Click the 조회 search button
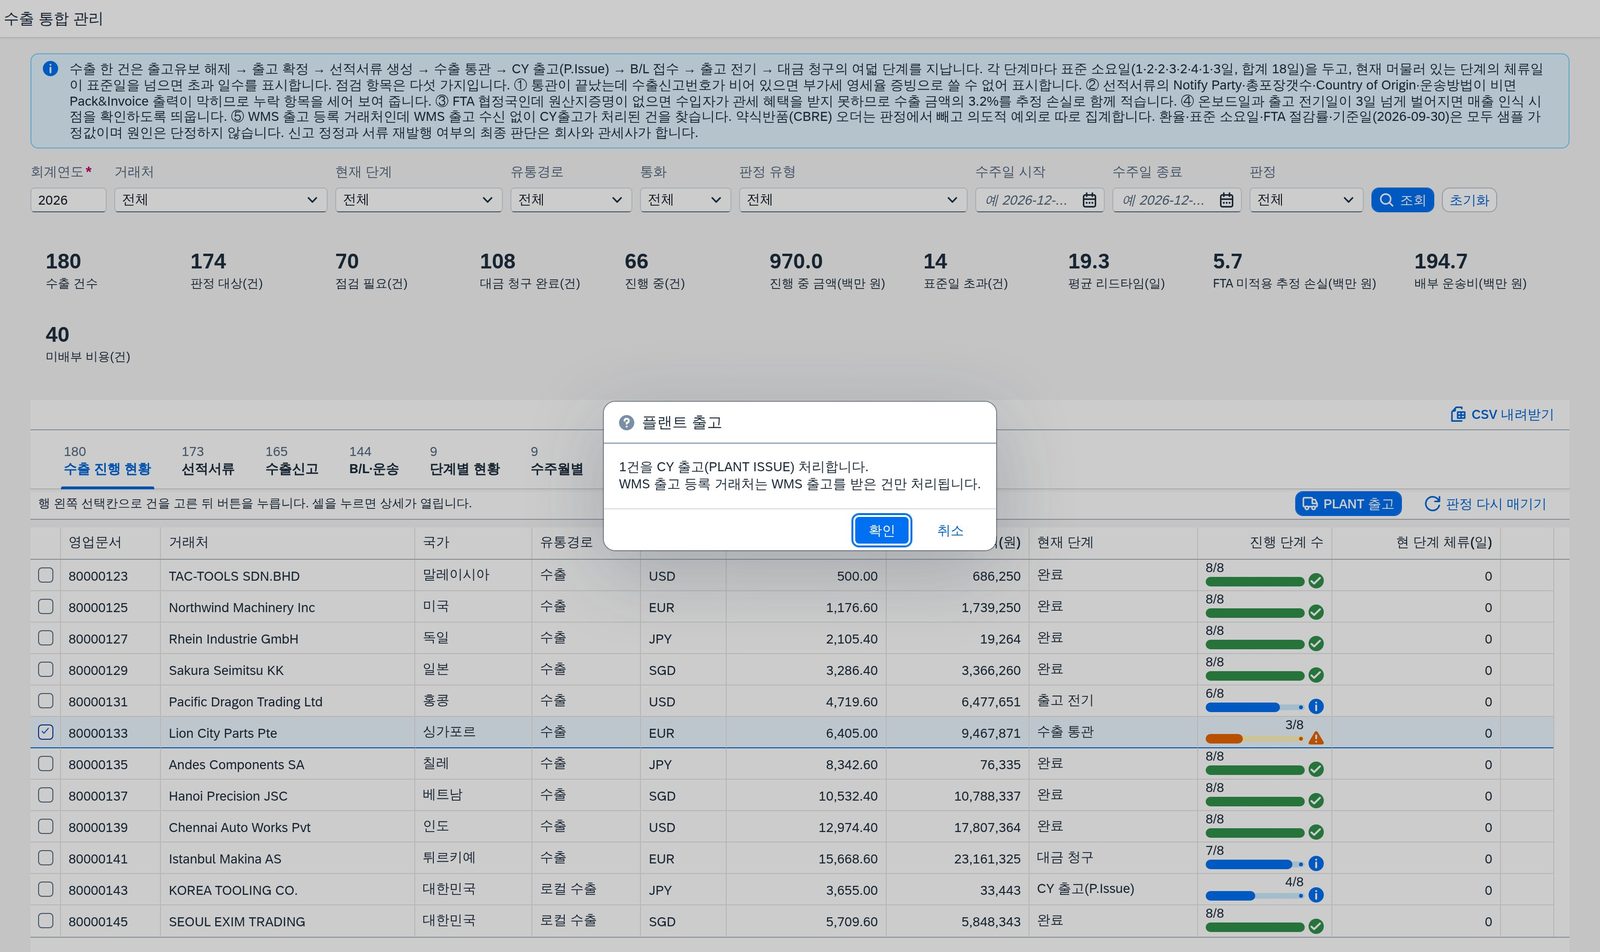 pos(1402,200)
